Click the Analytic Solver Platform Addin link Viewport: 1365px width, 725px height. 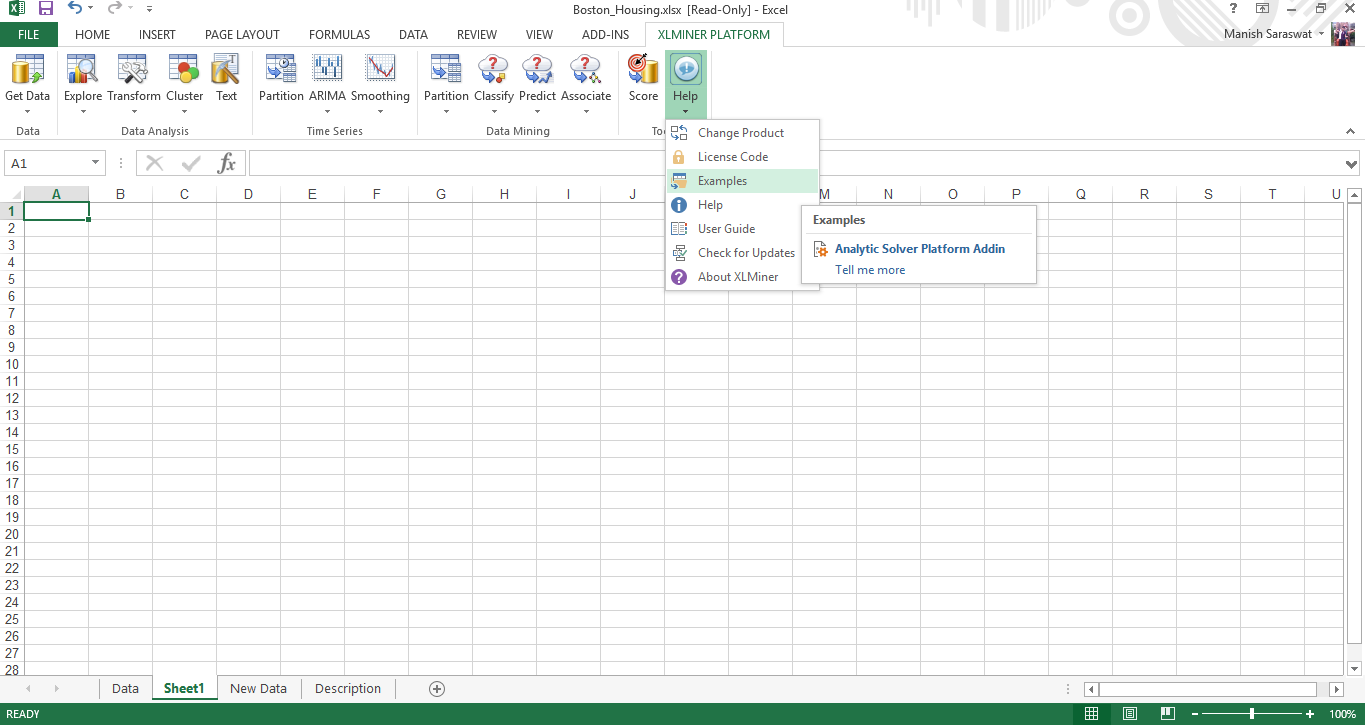(919, 249)
